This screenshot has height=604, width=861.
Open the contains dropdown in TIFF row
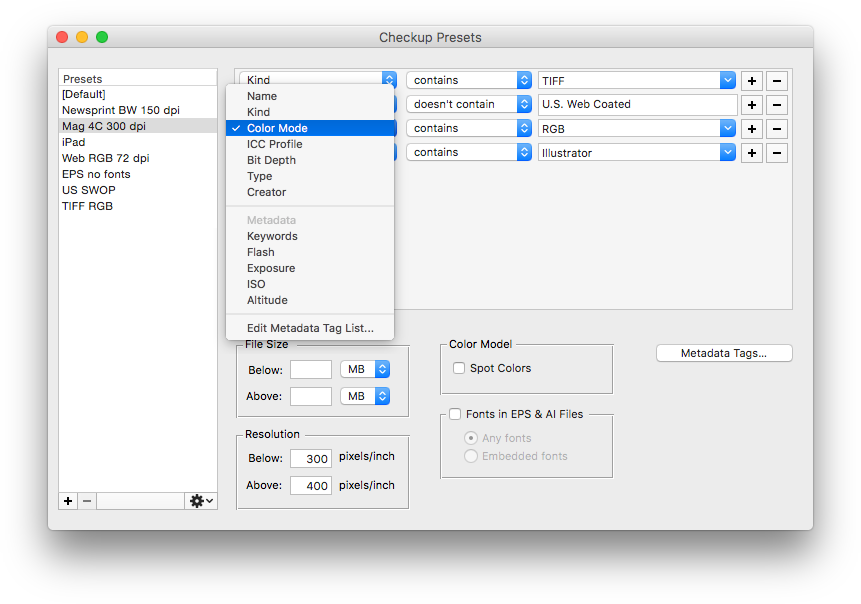point(469,80)
